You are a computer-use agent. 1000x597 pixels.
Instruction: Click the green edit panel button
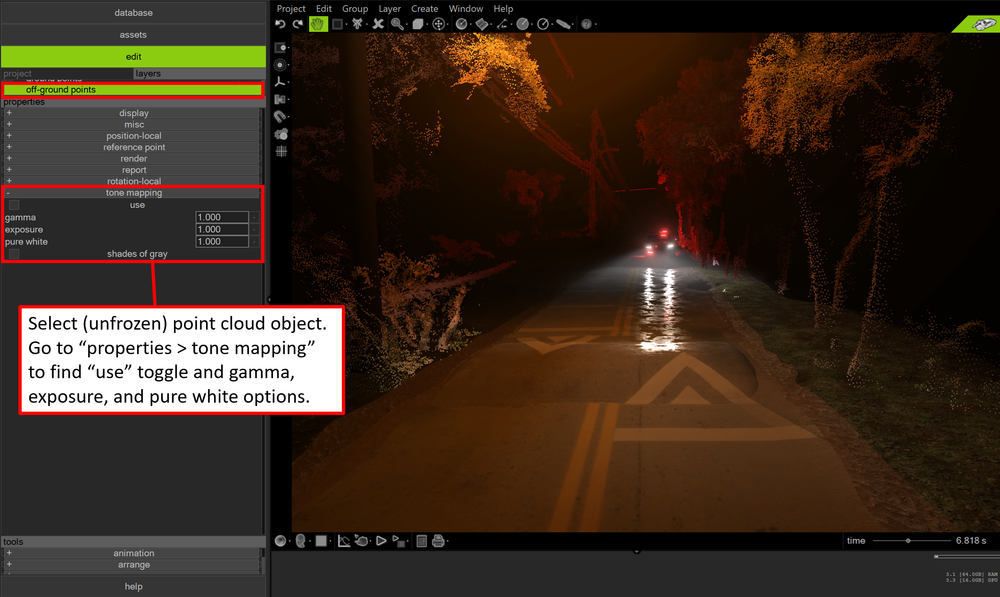coord(133,56)
